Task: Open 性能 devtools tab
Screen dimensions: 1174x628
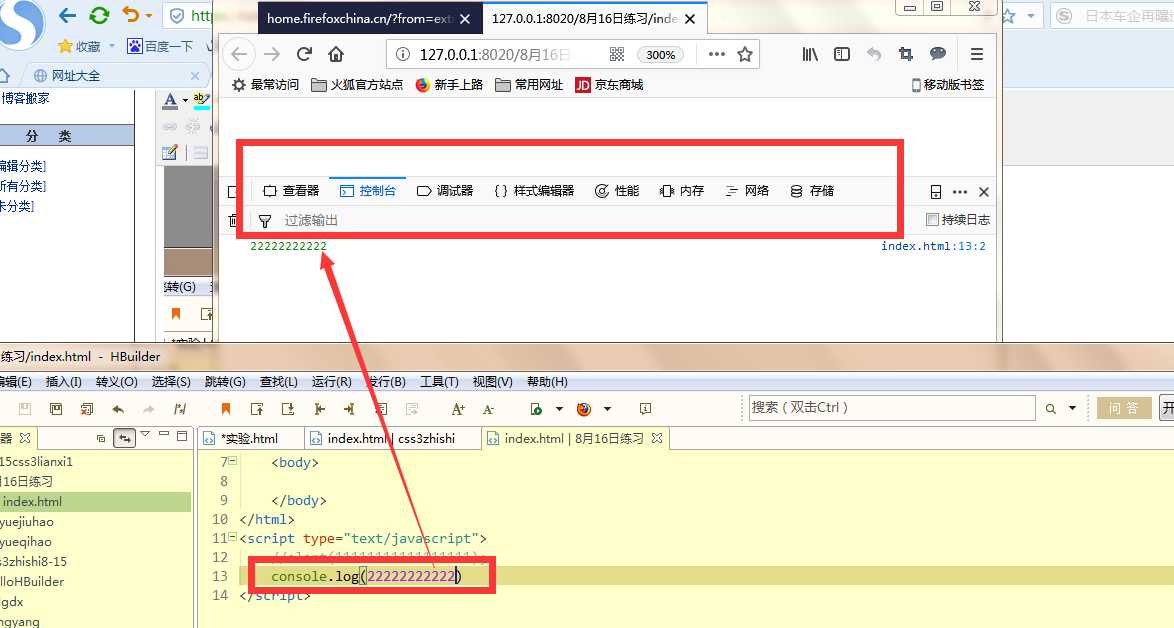Action: coord(617,191)
